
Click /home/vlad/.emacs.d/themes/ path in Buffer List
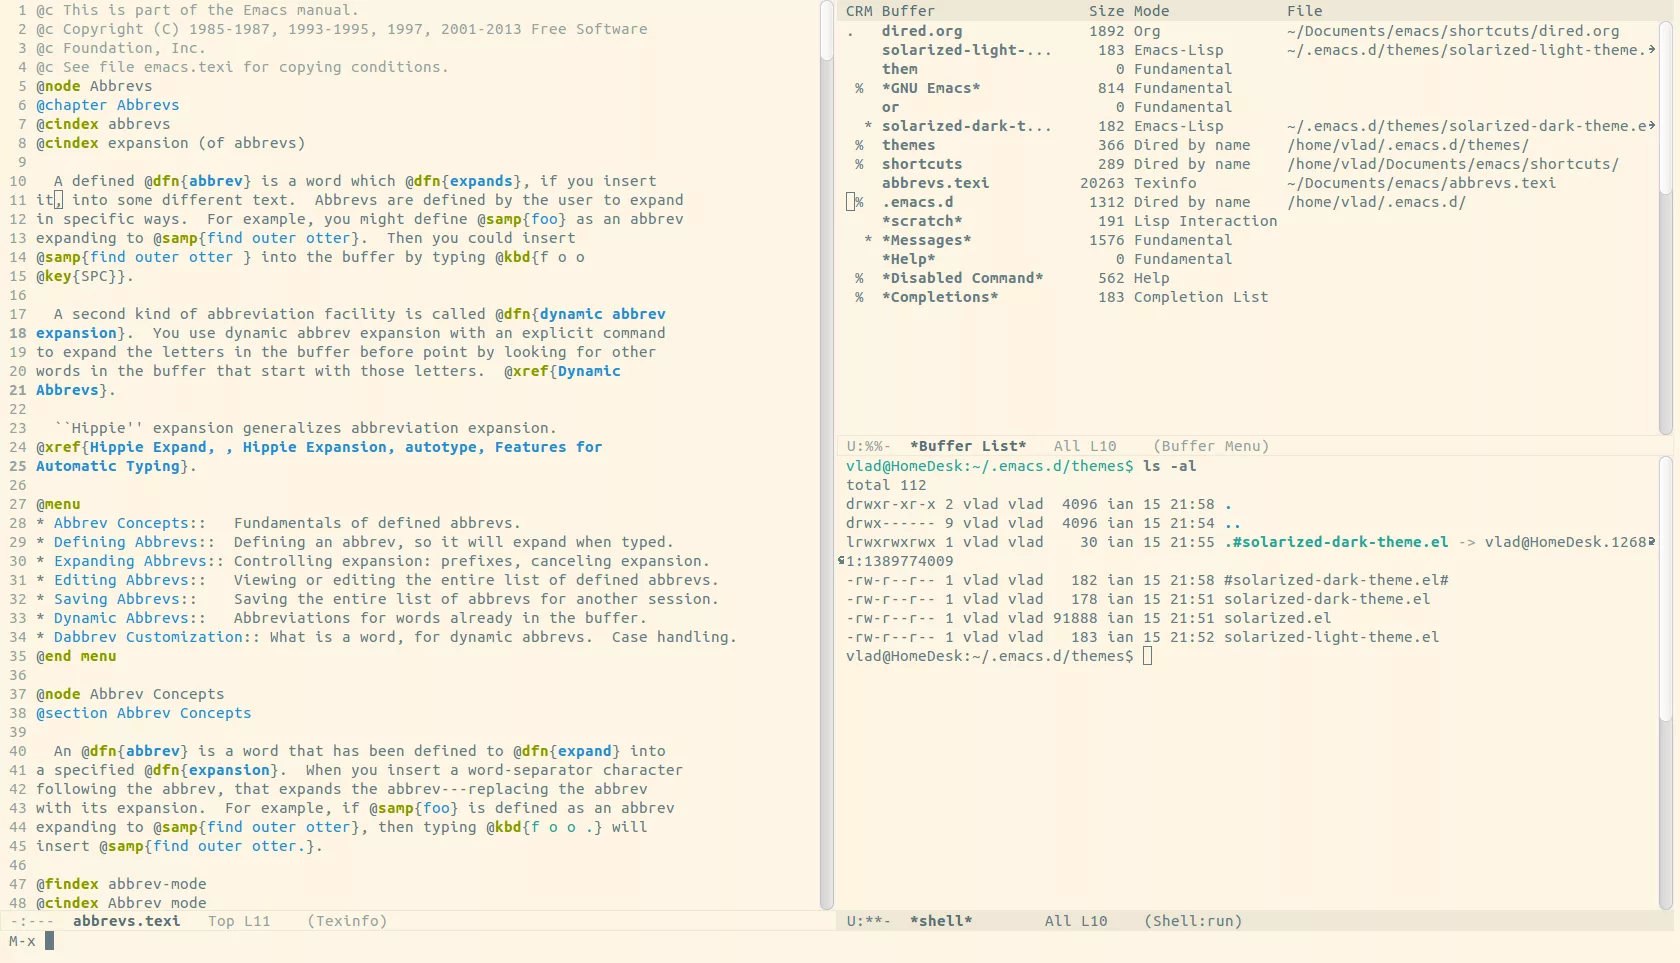[x=1408, y=145]
